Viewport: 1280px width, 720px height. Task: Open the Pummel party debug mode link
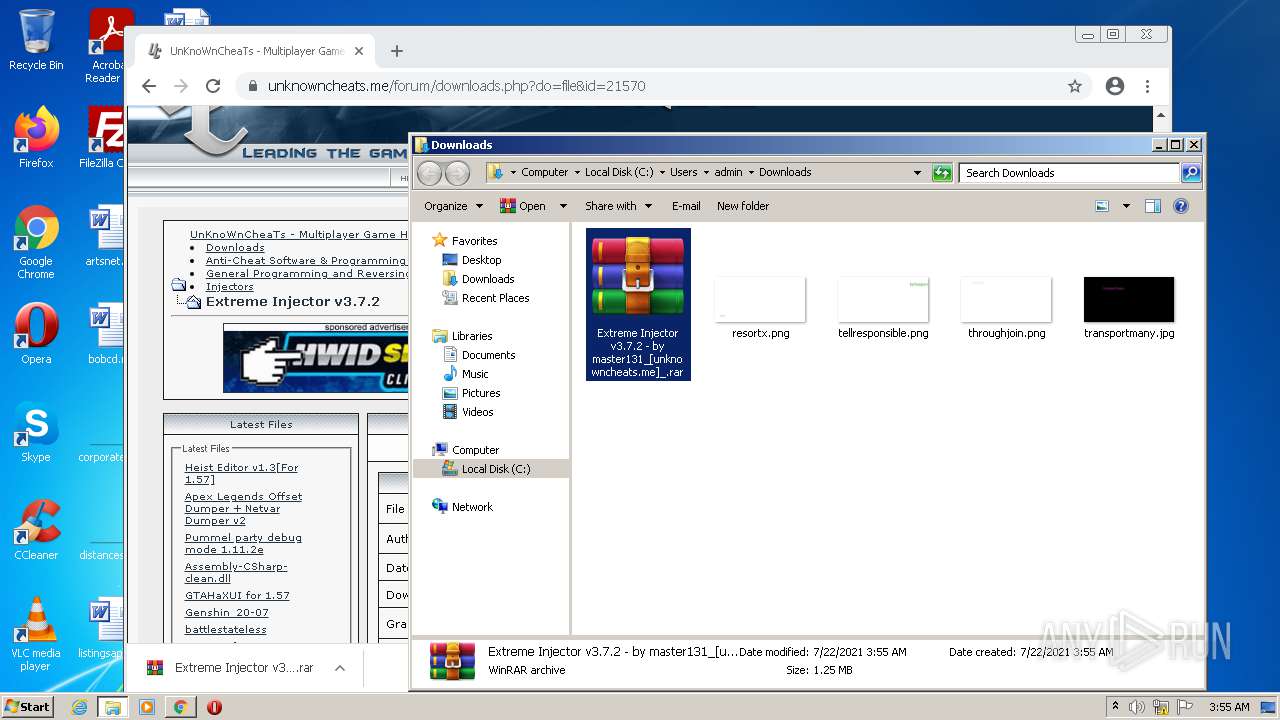[243, 544]
